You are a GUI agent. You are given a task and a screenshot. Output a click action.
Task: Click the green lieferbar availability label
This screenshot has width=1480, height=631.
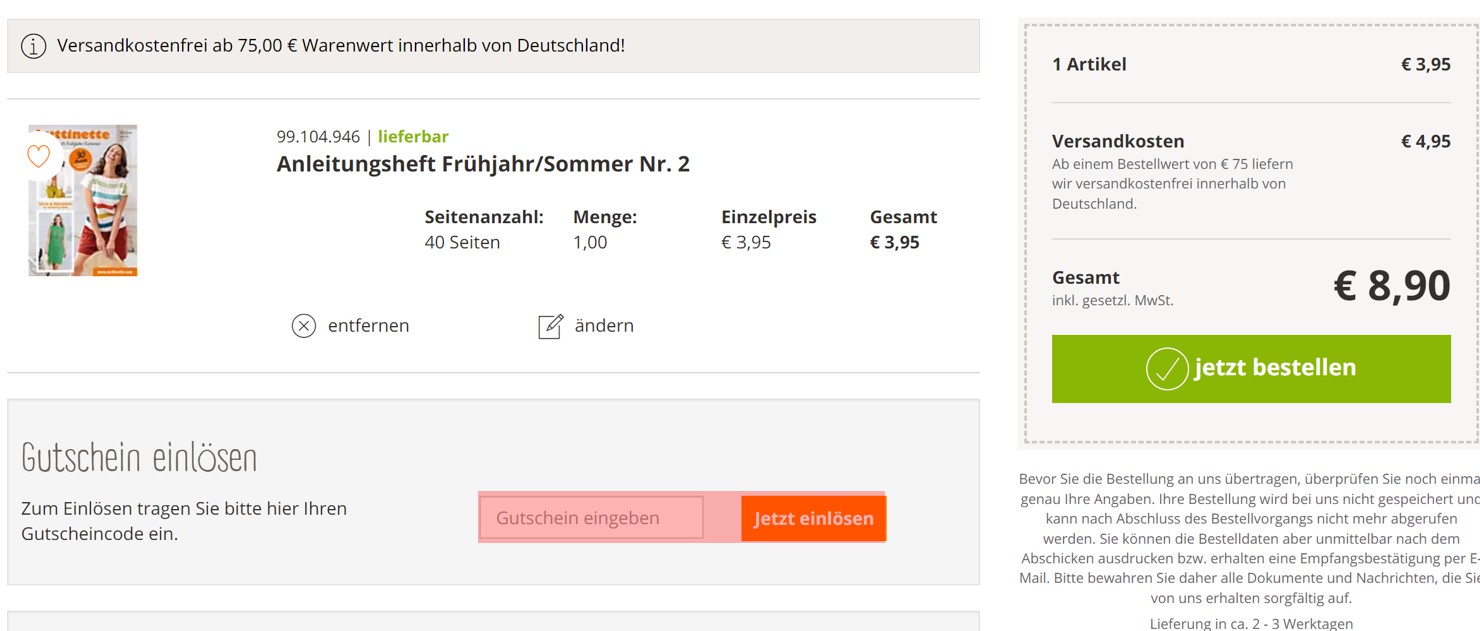413,137
